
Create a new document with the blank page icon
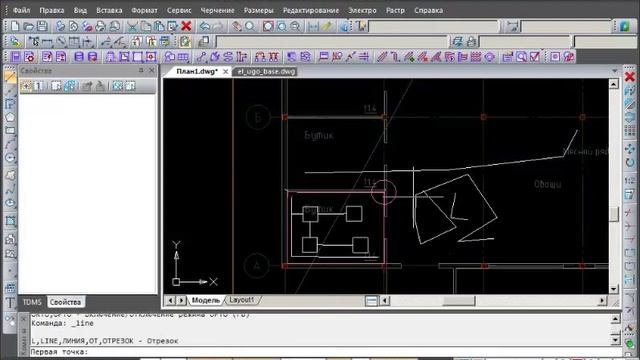coord(15,26)
